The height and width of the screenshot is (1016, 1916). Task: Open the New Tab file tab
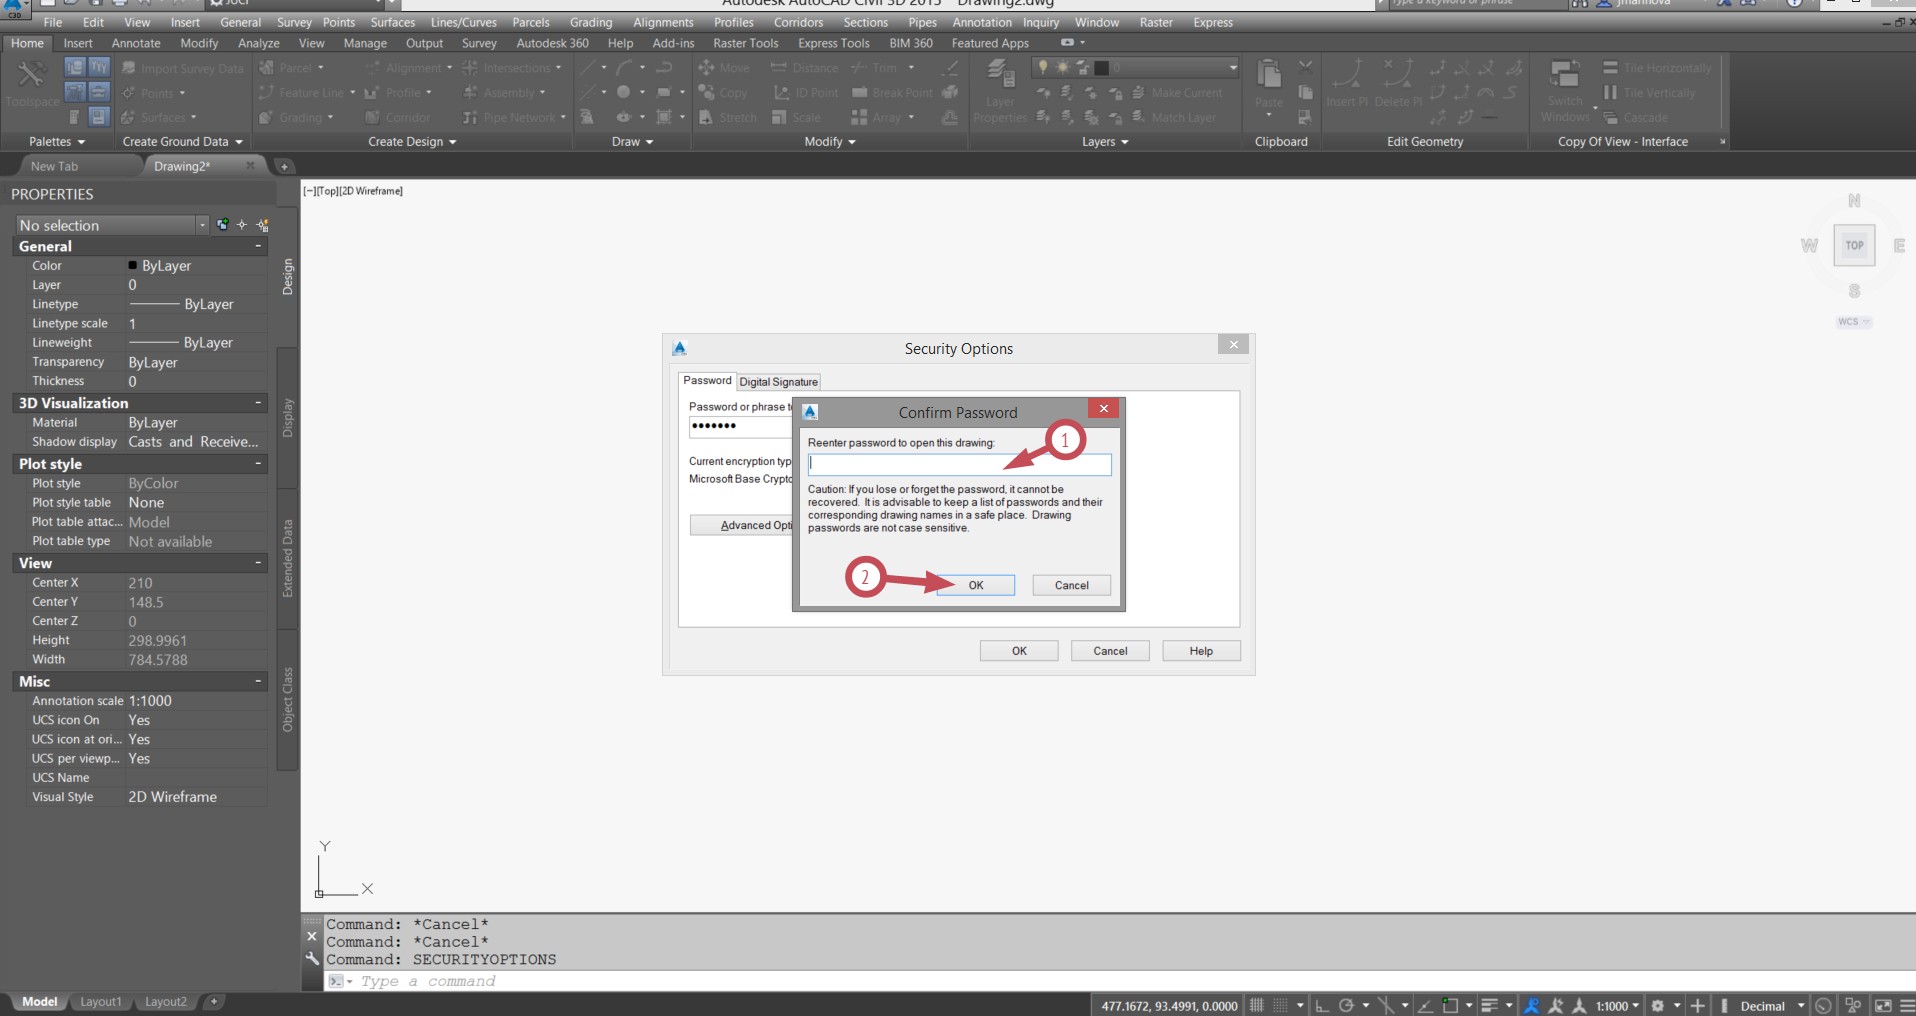54,166
